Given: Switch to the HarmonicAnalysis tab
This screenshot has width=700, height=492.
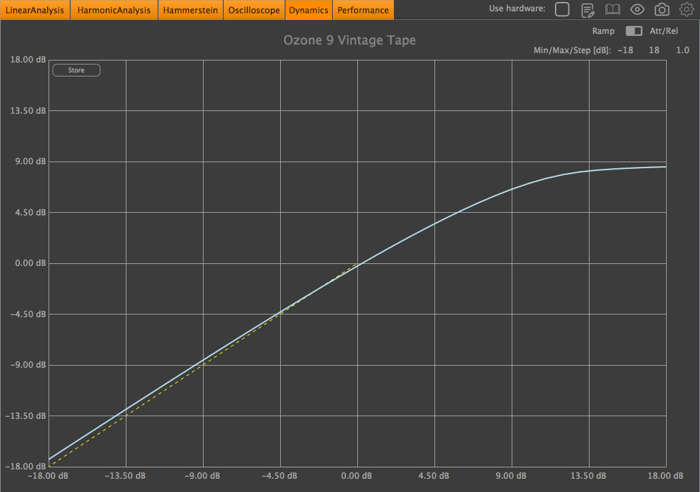Looking at the screenshot, I should 114,10.
